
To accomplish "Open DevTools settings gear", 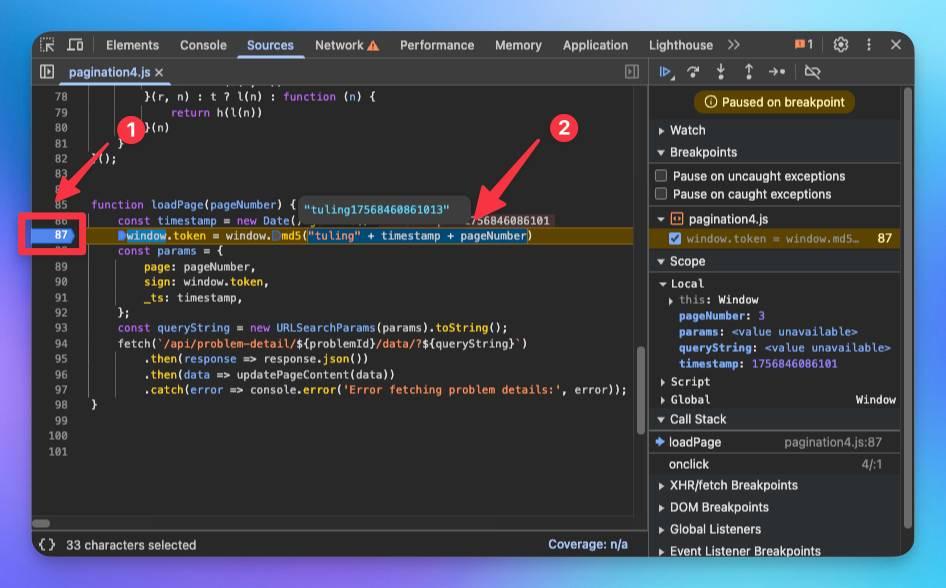I will point(840,45).
